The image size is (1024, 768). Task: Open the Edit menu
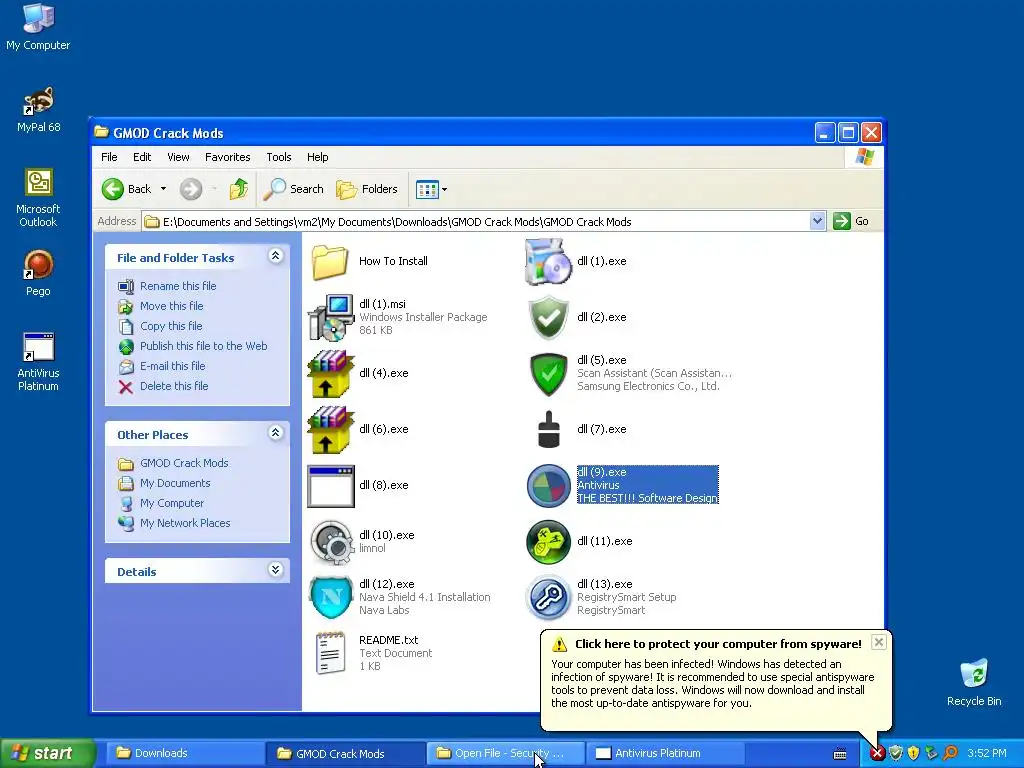pos(142,157)
